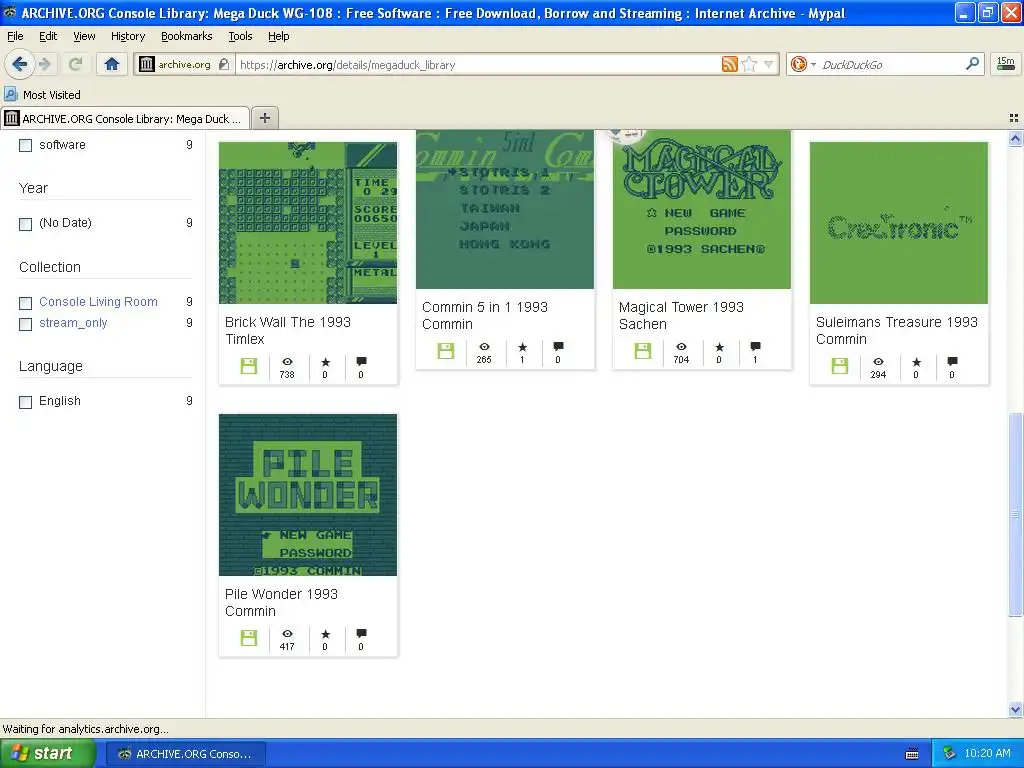This screenshot has width=1024, height=768.
Task: Click favorites star on Pile Wonder
Action: click(x=325, y=634)
